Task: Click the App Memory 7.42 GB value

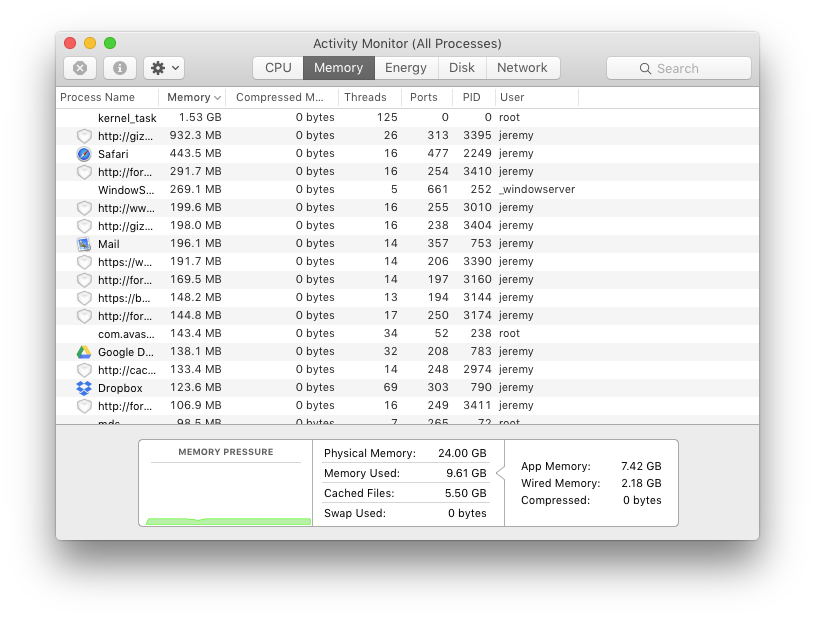Action: (641, 466)
